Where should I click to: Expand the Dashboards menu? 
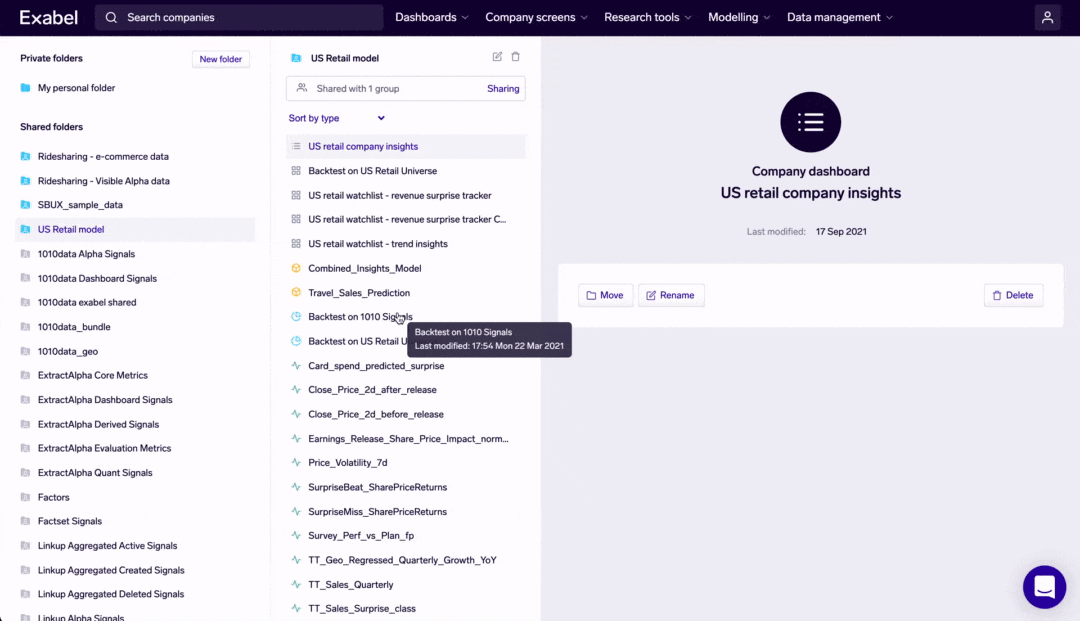point(432,17)
